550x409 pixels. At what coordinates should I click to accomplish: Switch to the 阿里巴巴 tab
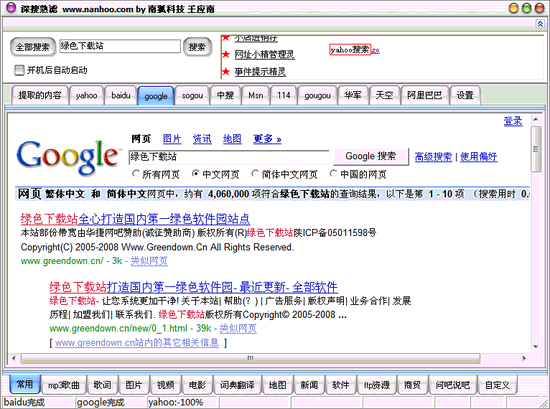[424, 95]
